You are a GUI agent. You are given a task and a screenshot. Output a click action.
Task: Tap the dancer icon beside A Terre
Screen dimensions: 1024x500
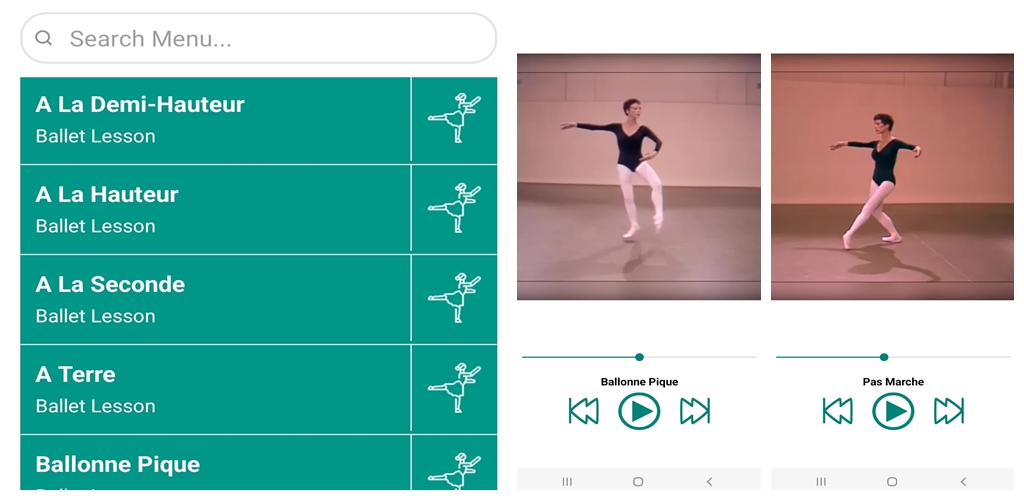coord(455,388)
